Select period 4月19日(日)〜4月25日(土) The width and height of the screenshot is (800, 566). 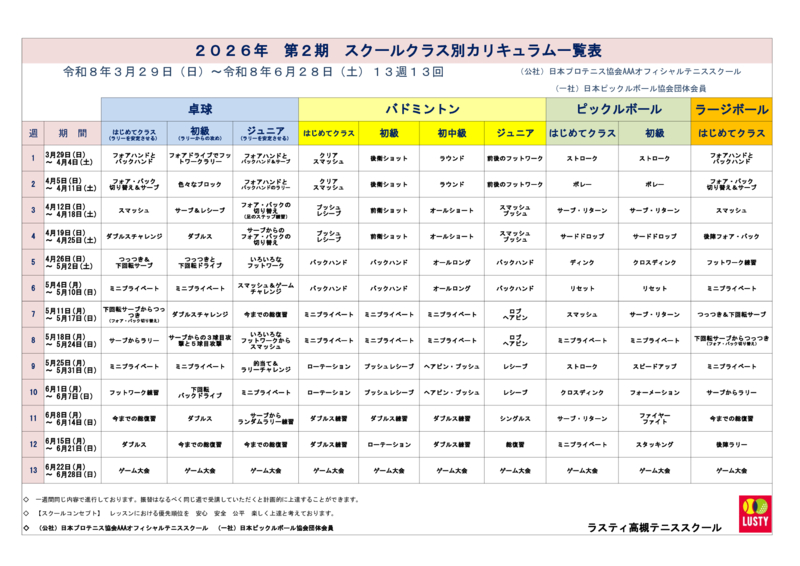(x=72, y=236)
